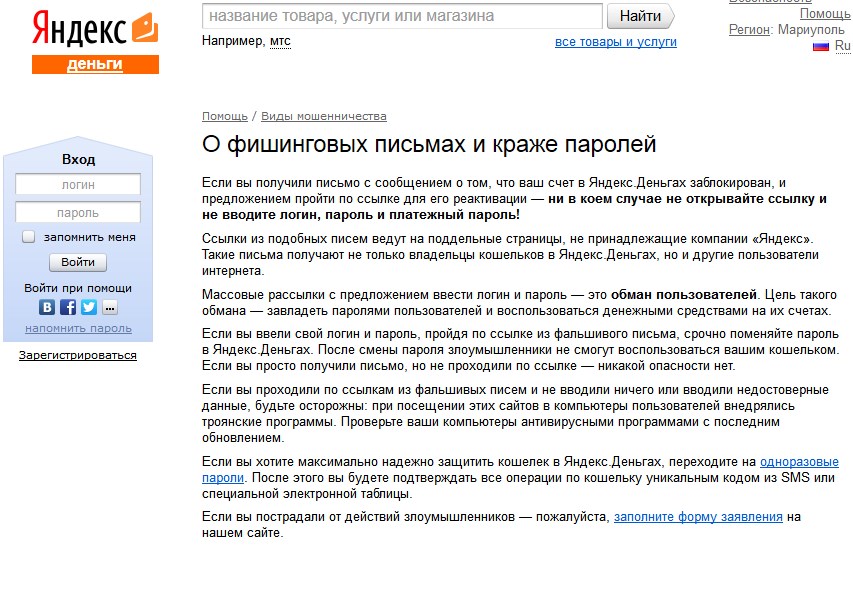Click the "Войти при помощи" label

78,288
